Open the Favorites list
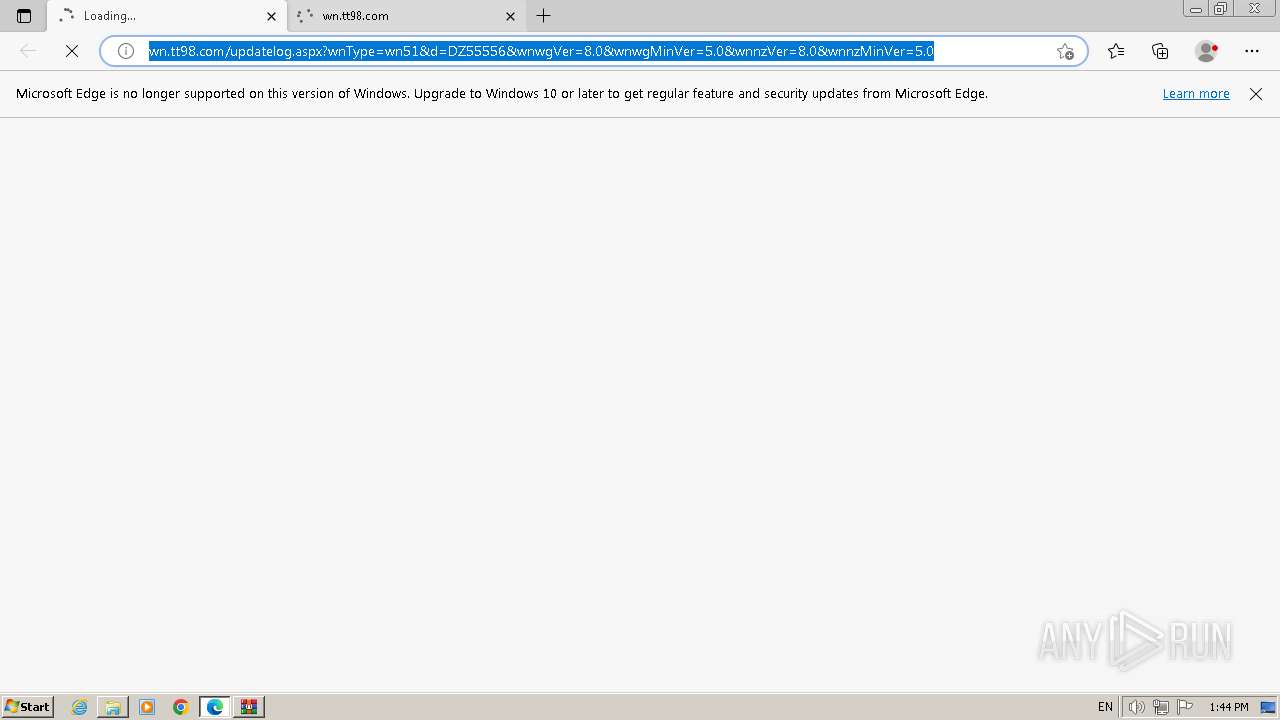 [x=1116, y=51]
